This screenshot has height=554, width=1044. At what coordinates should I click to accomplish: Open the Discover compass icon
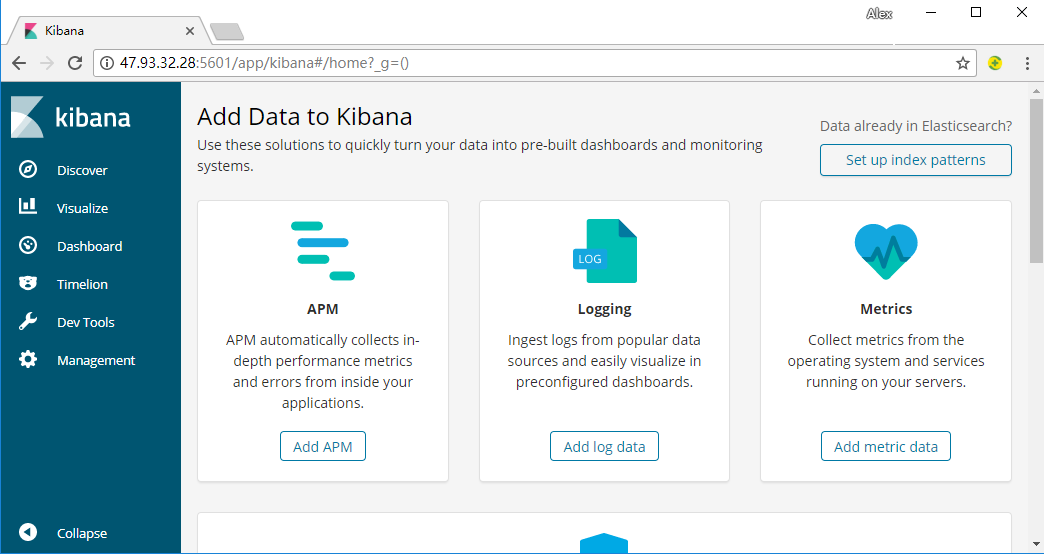pos(27,170)
